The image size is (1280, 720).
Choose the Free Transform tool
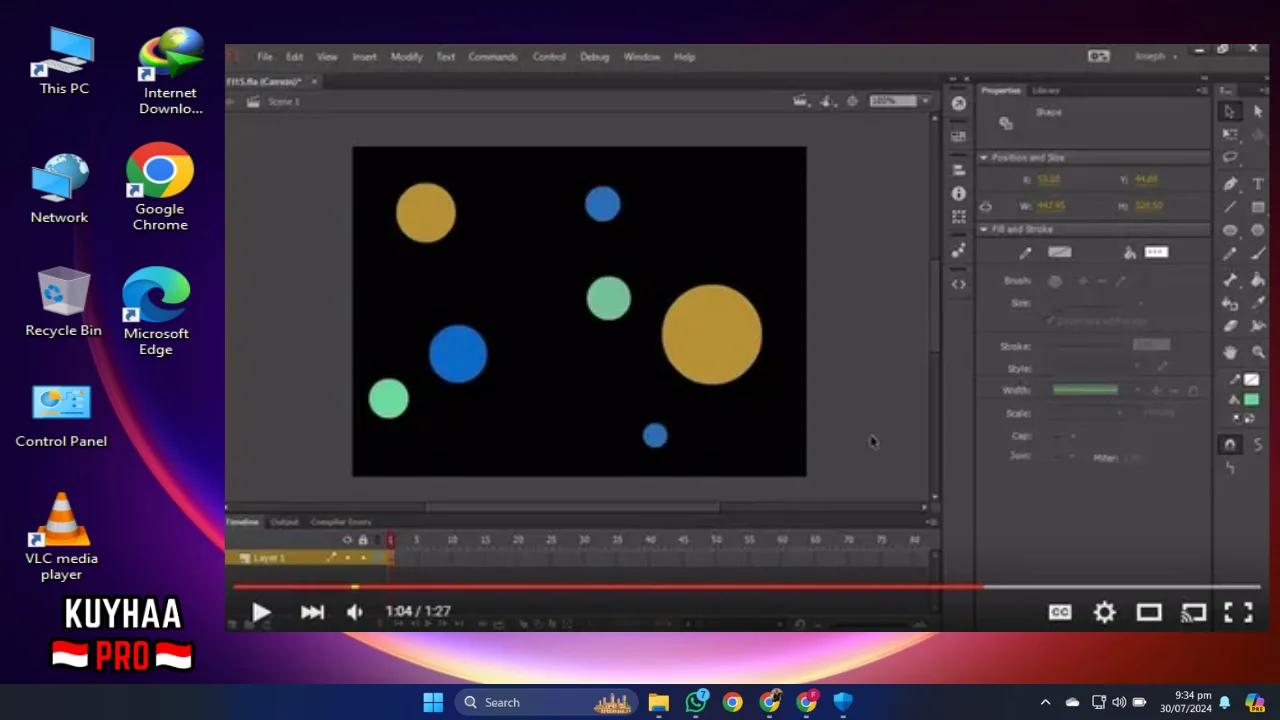(x=1230, y=134)
